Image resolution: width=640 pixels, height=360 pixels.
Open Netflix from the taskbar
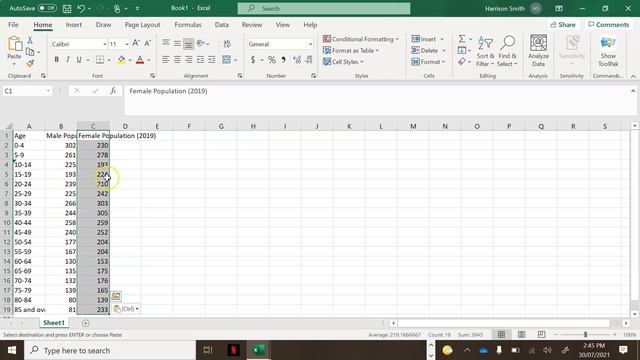tap(233, 350)
